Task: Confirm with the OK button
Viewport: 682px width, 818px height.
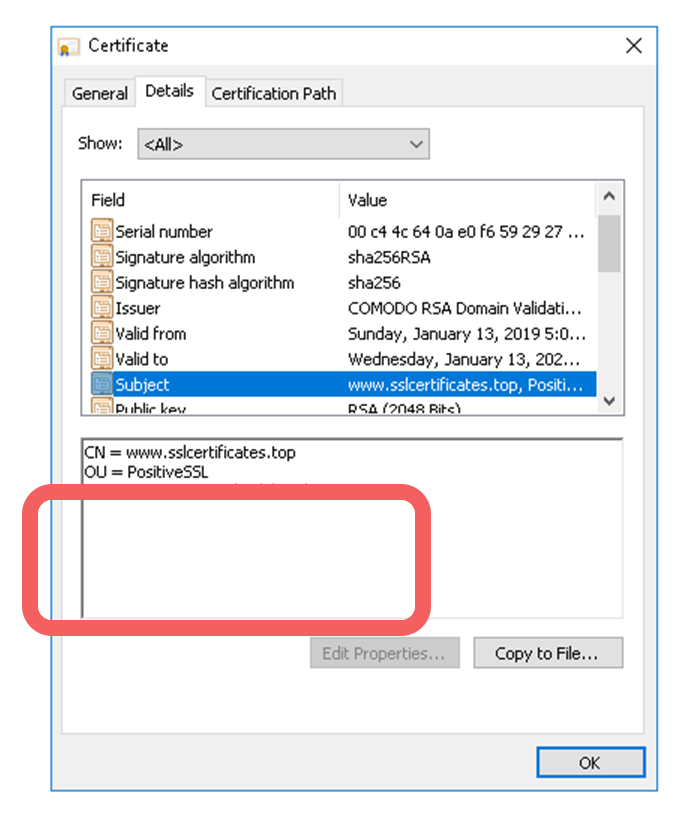Action: point(589,763)
